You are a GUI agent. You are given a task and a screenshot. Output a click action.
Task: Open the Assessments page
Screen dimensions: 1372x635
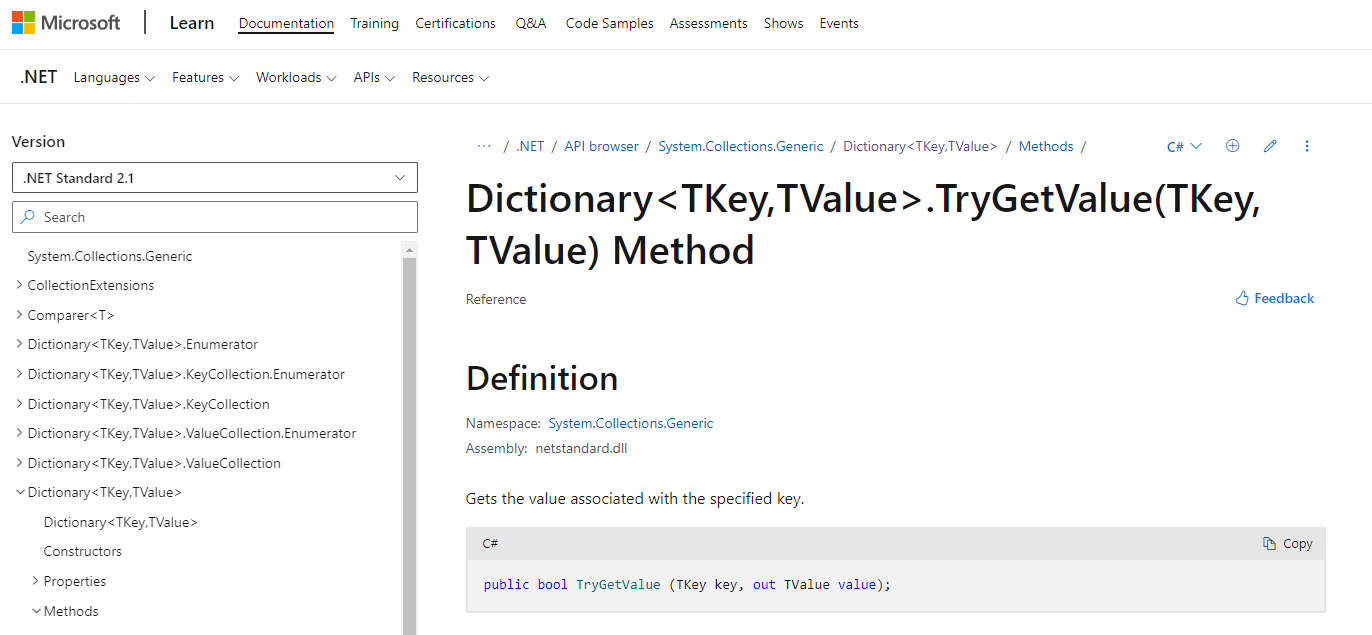708,23
